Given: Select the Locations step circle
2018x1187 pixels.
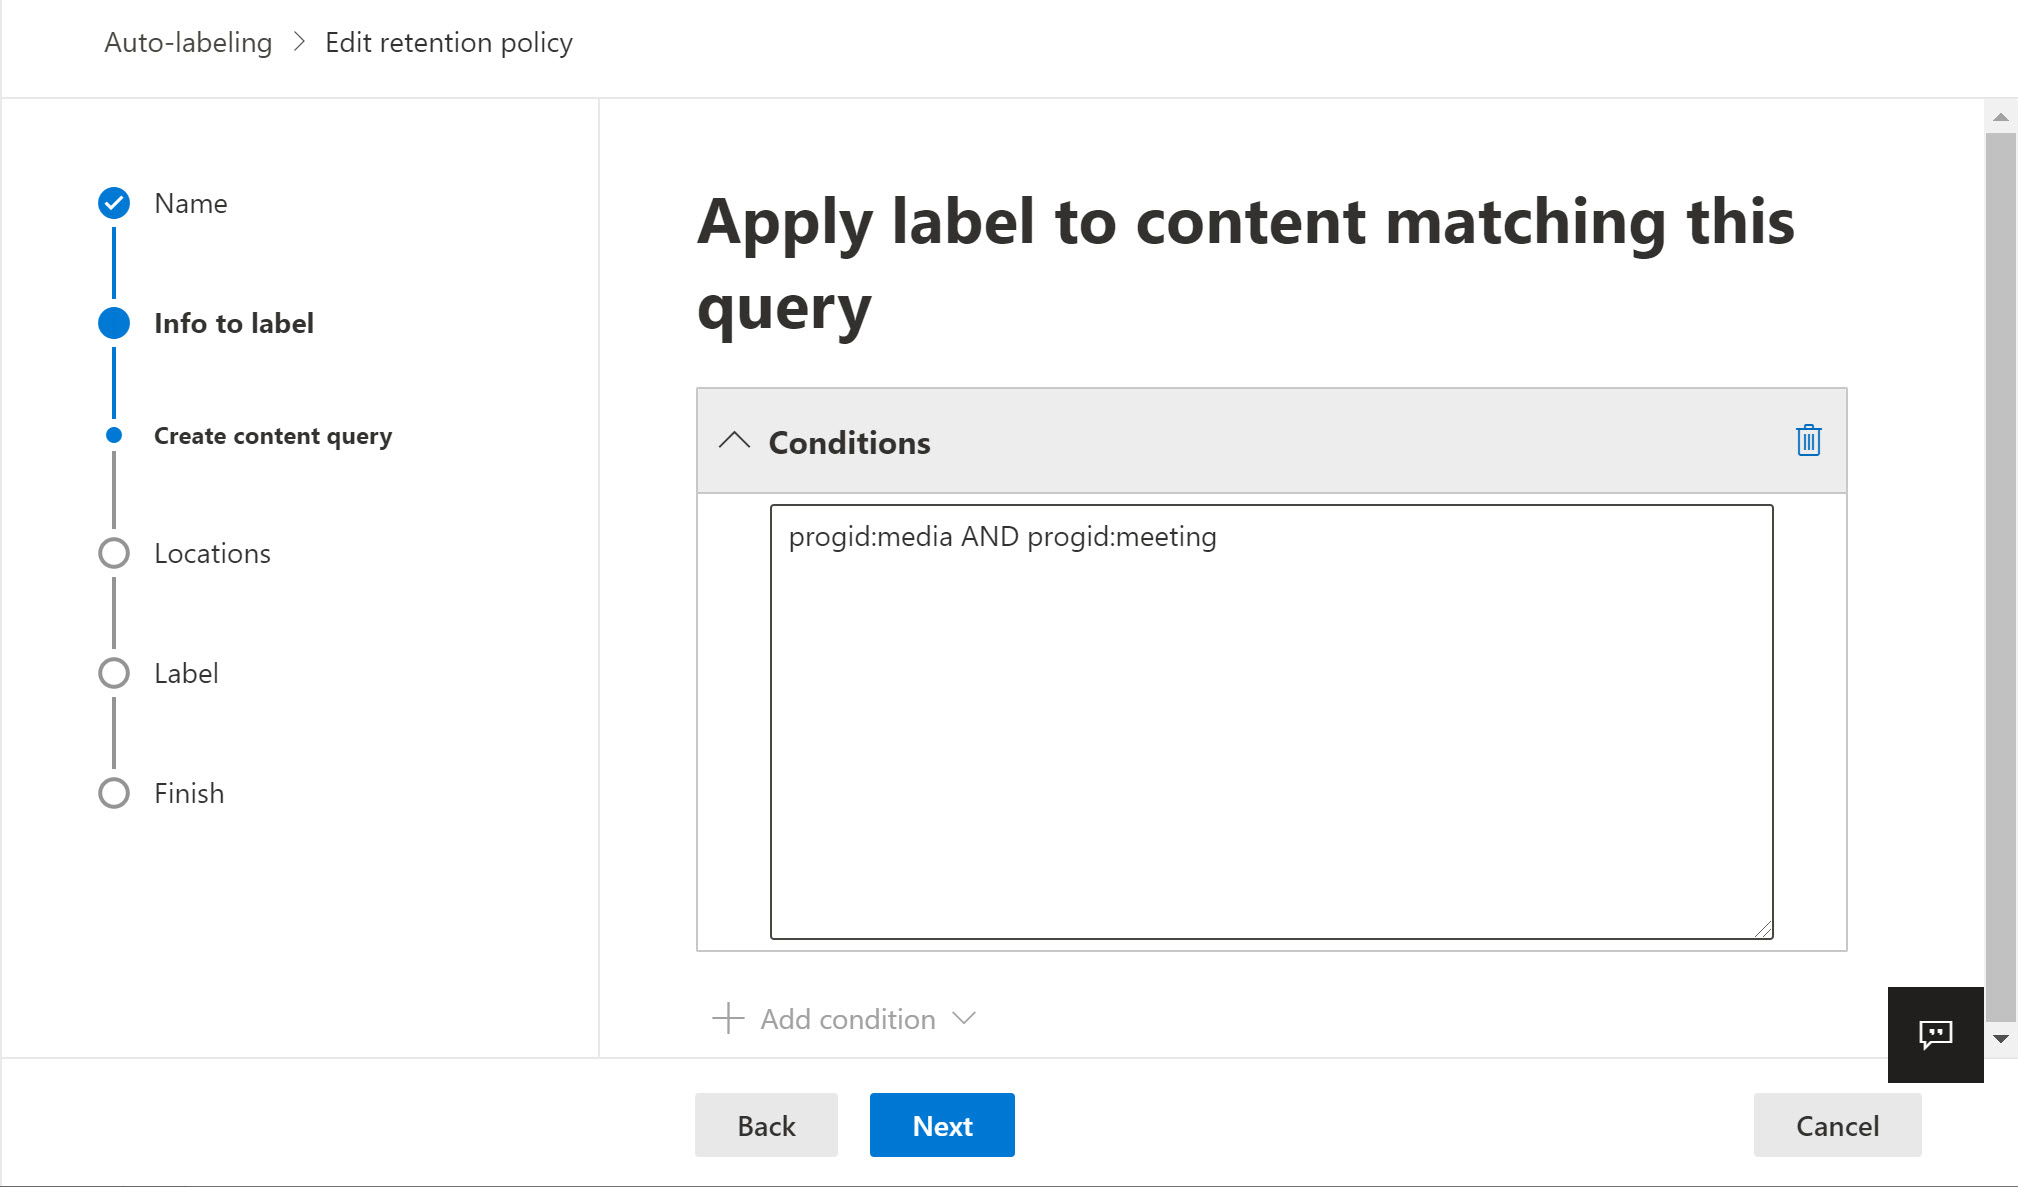Looking at the screenshot, I should (114, 553).
